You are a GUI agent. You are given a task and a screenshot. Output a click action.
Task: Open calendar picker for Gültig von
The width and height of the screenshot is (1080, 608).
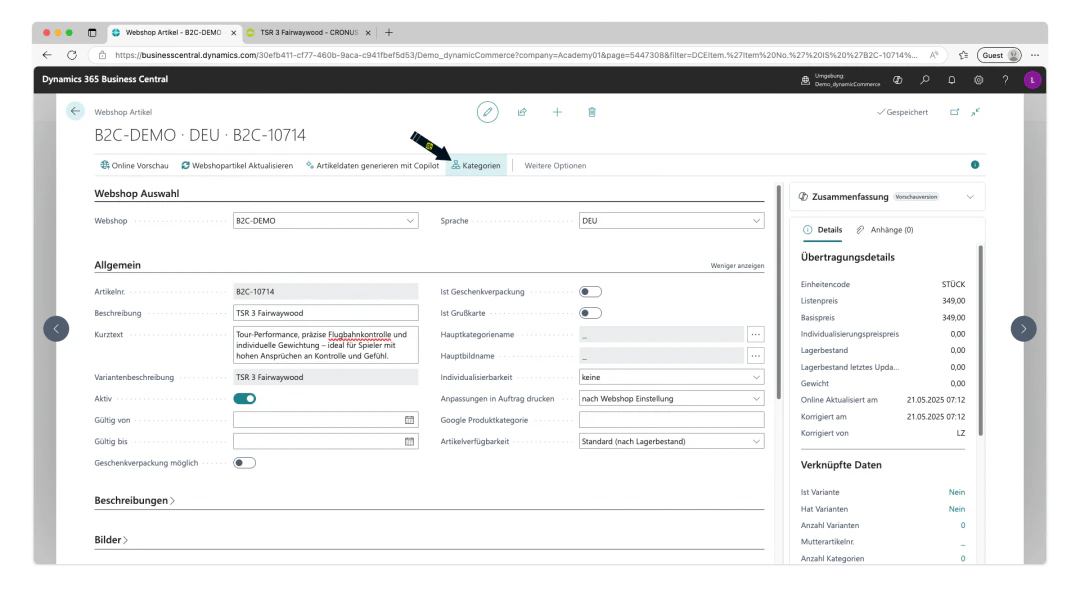coord(409,420)
